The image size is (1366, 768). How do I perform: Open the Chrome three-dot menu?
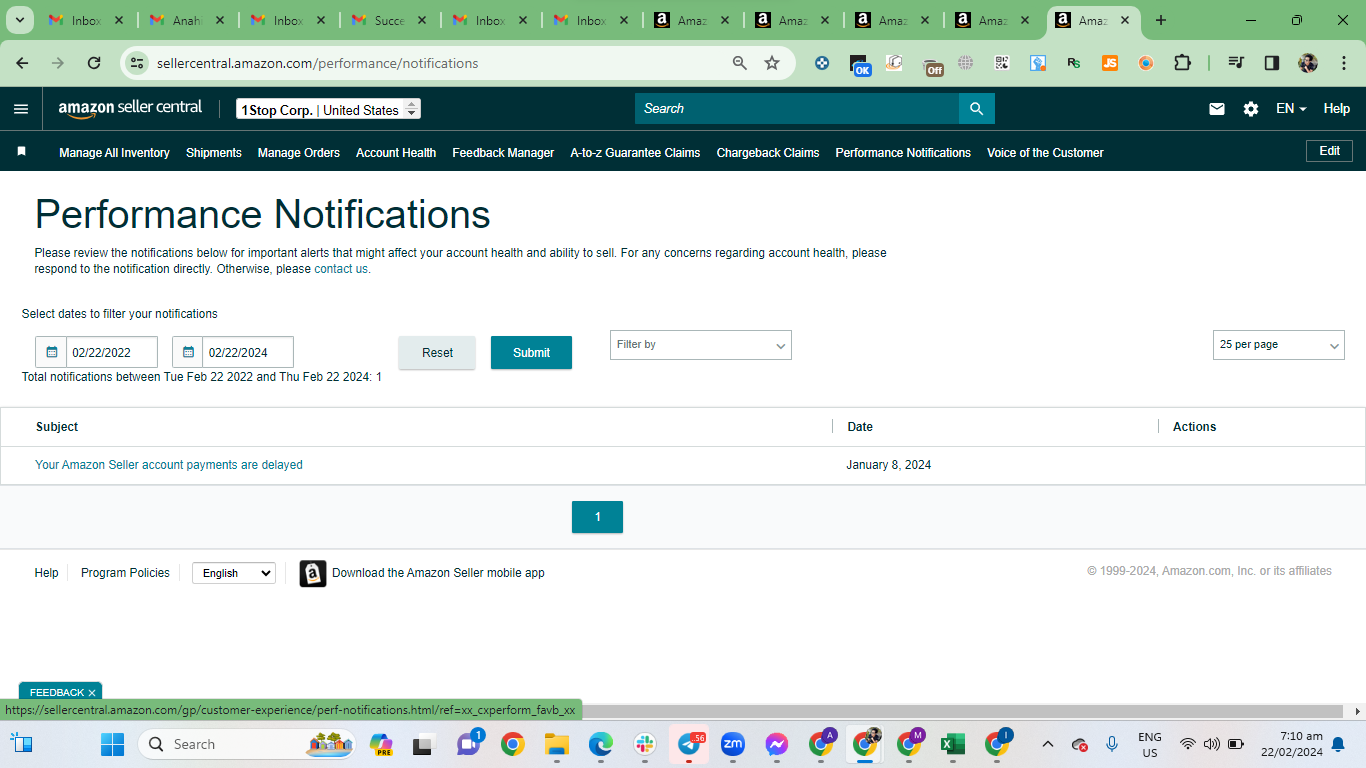click(1343, 63)
